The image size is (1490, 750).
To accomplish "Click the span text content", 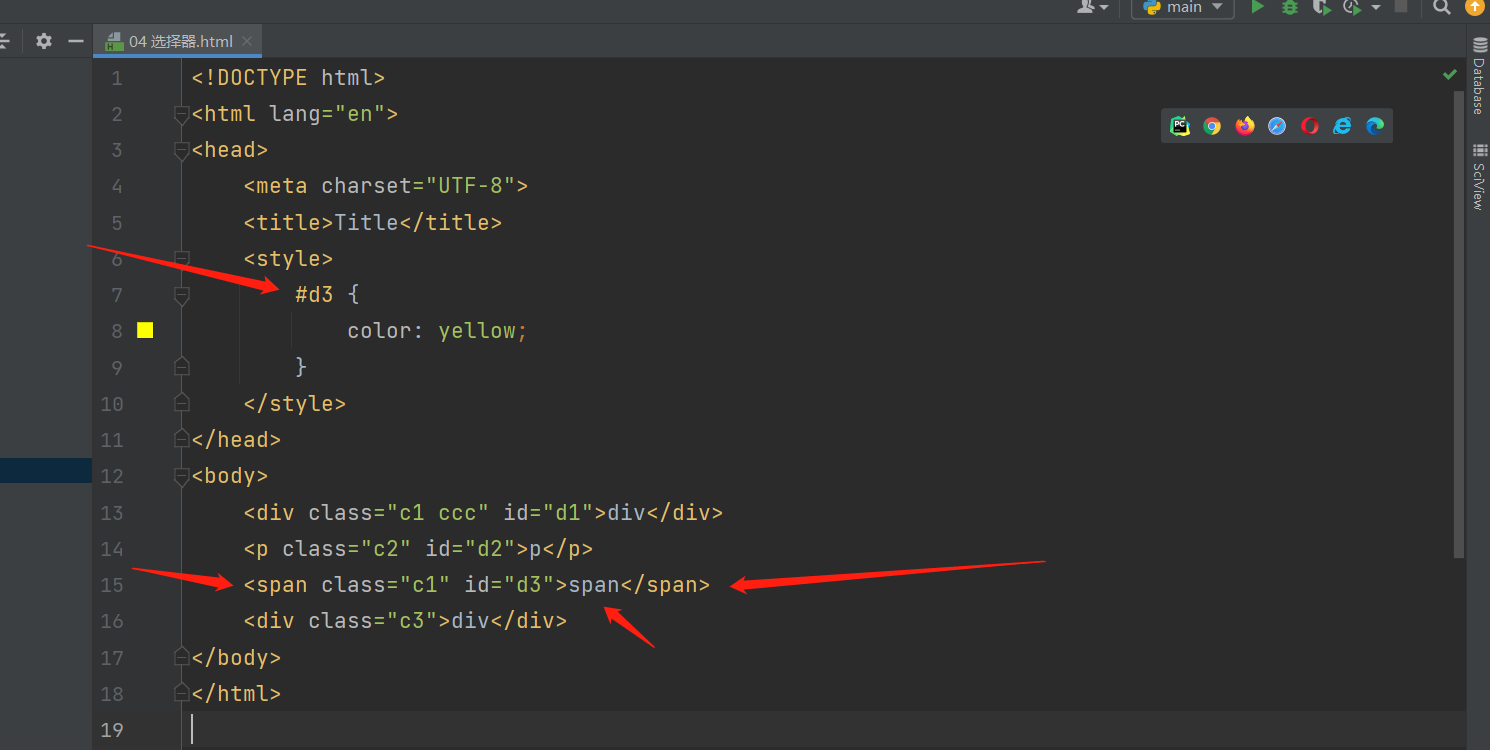I will click(594, 585).
